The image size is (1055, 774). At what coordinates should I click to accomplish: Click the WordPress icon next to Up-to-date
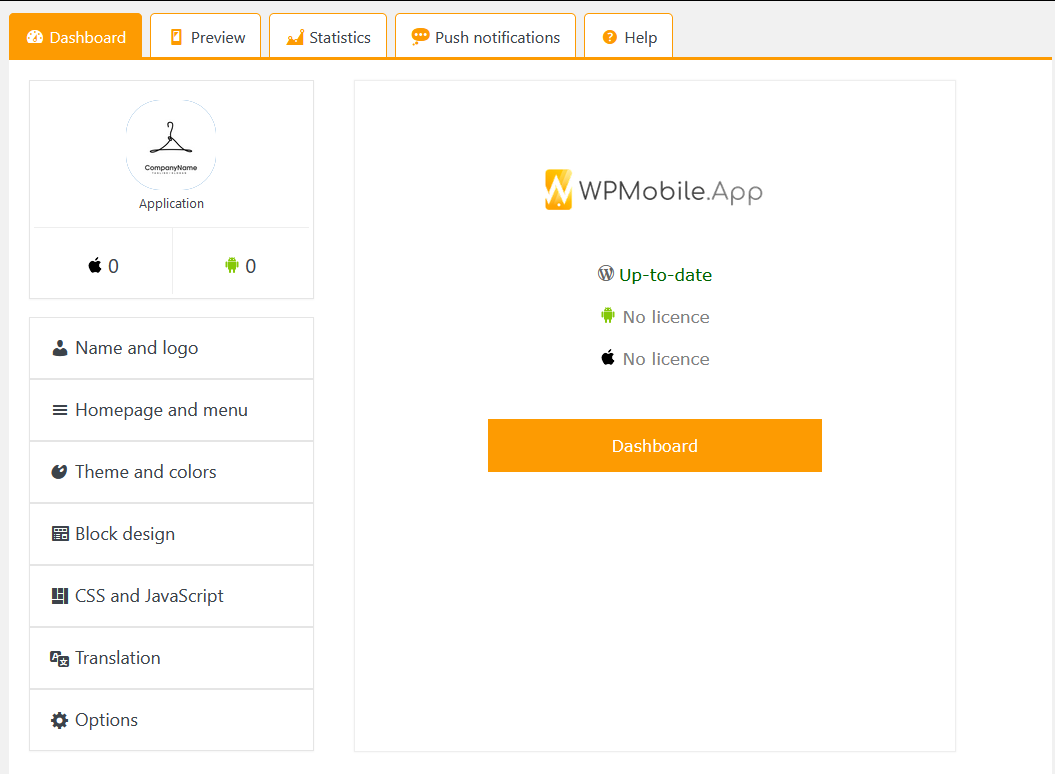click(605, 273)
